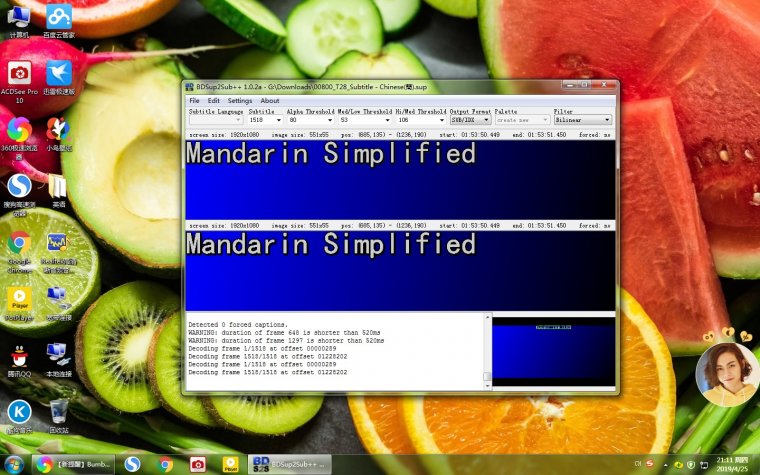Open the Med/Low Threshold dropdown
The width and height of the screenshot is (760, 475).
365,120
